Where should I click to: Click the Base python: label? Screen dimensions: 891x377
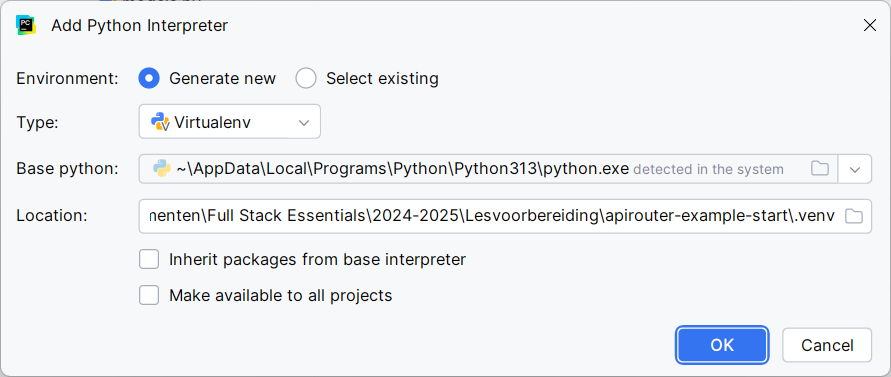(x=67, y=169)
